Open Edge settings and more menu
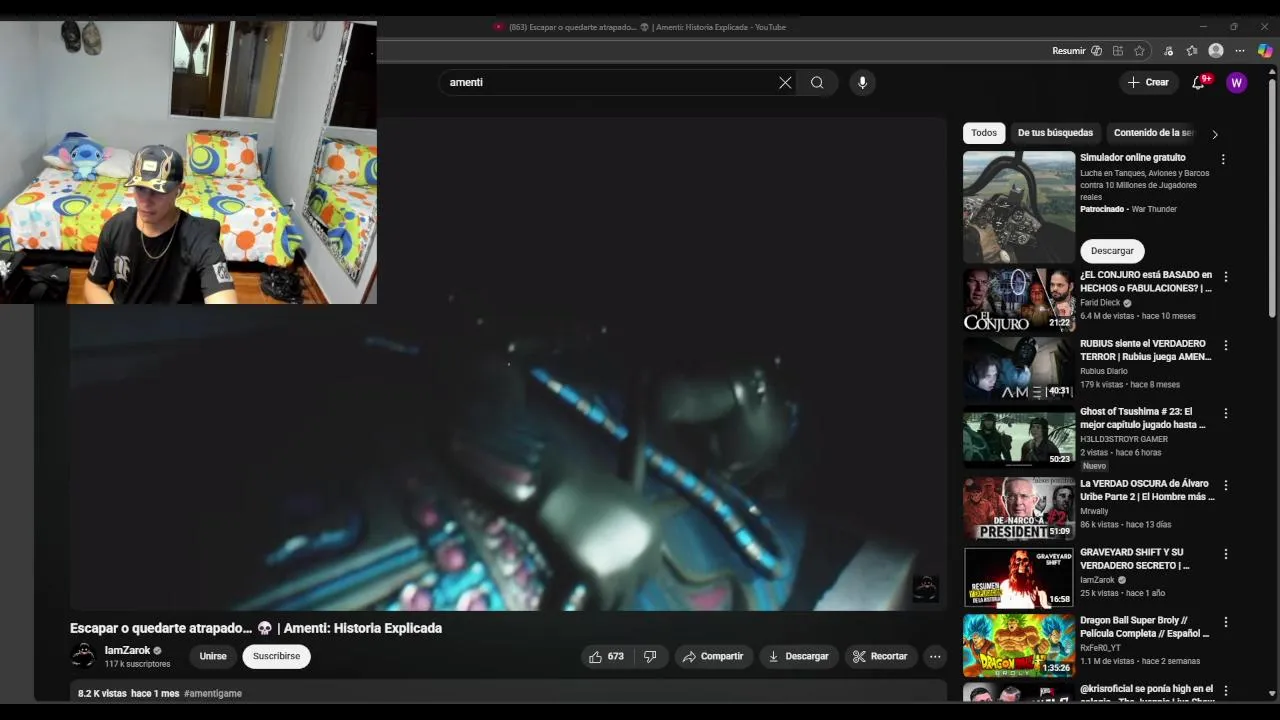The width and height of the screenshot is (1280, 720). pyautogui.click(x=1240, y=51)
